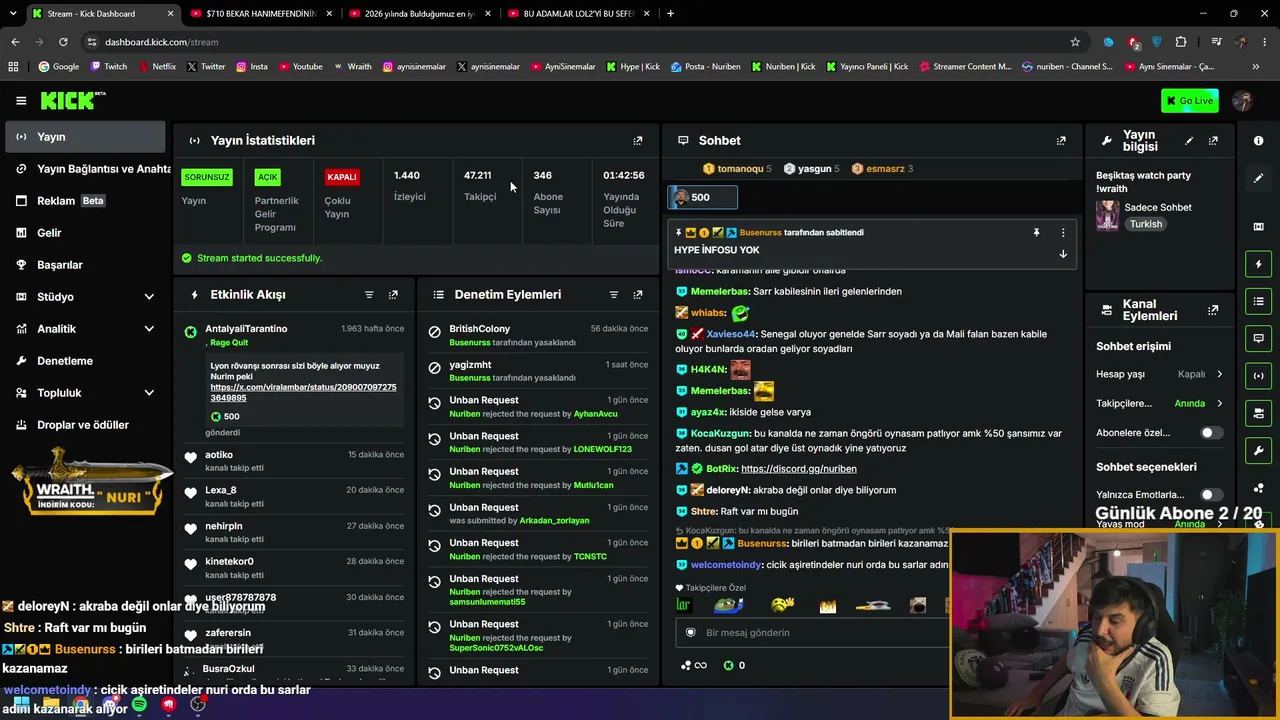This screenshot has width=1280, height=720.
Task: Open the Takipçilere setting chevron
Action: 1219,404
